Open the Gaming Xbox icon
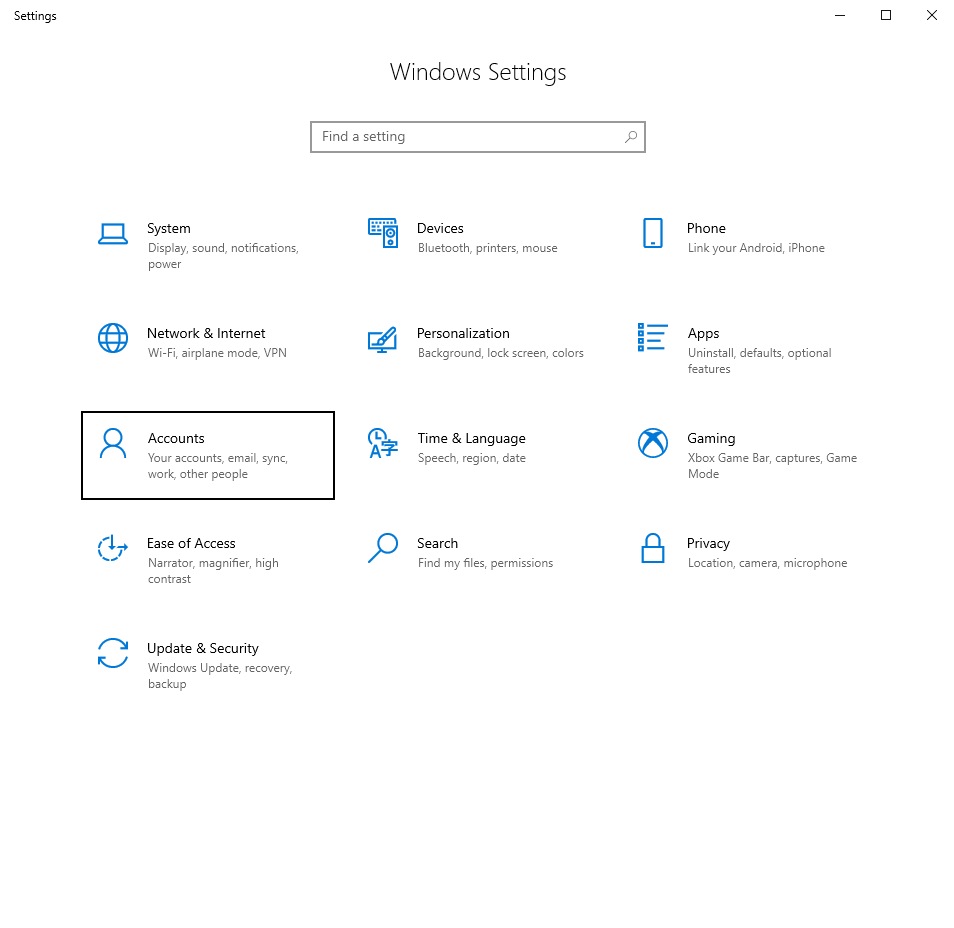This screenshot has width=954, height=928. point(653,443)
